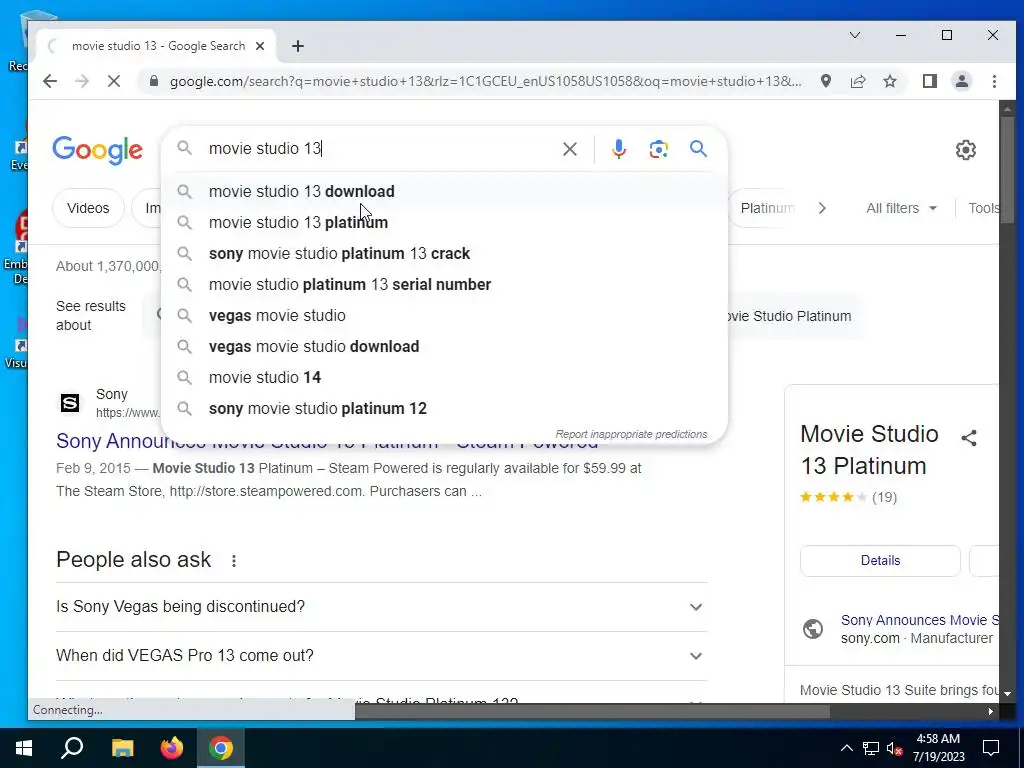This screenshot has width=1024, height=768.
Task: Open the location permission icon in address bar
Action: [826, 81]
